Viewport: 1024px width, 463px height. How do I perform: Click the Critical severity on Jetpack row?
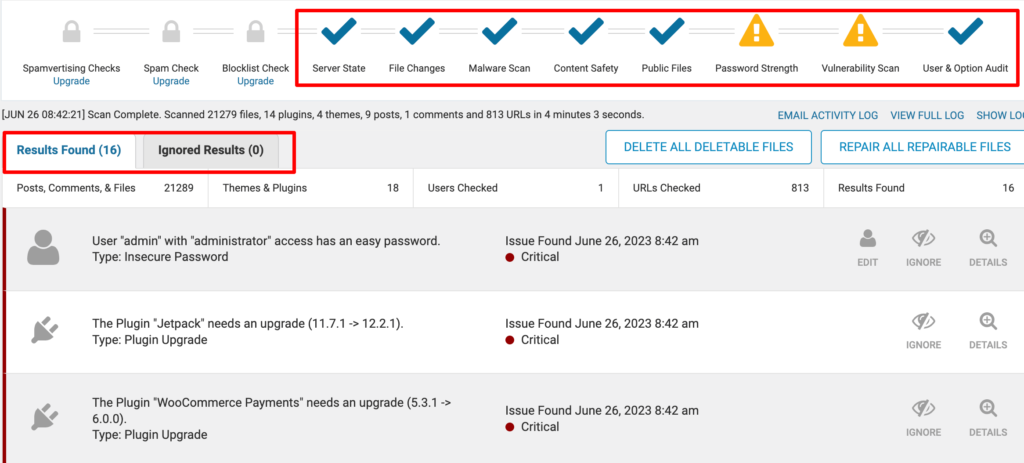click(x=532, y=340)
